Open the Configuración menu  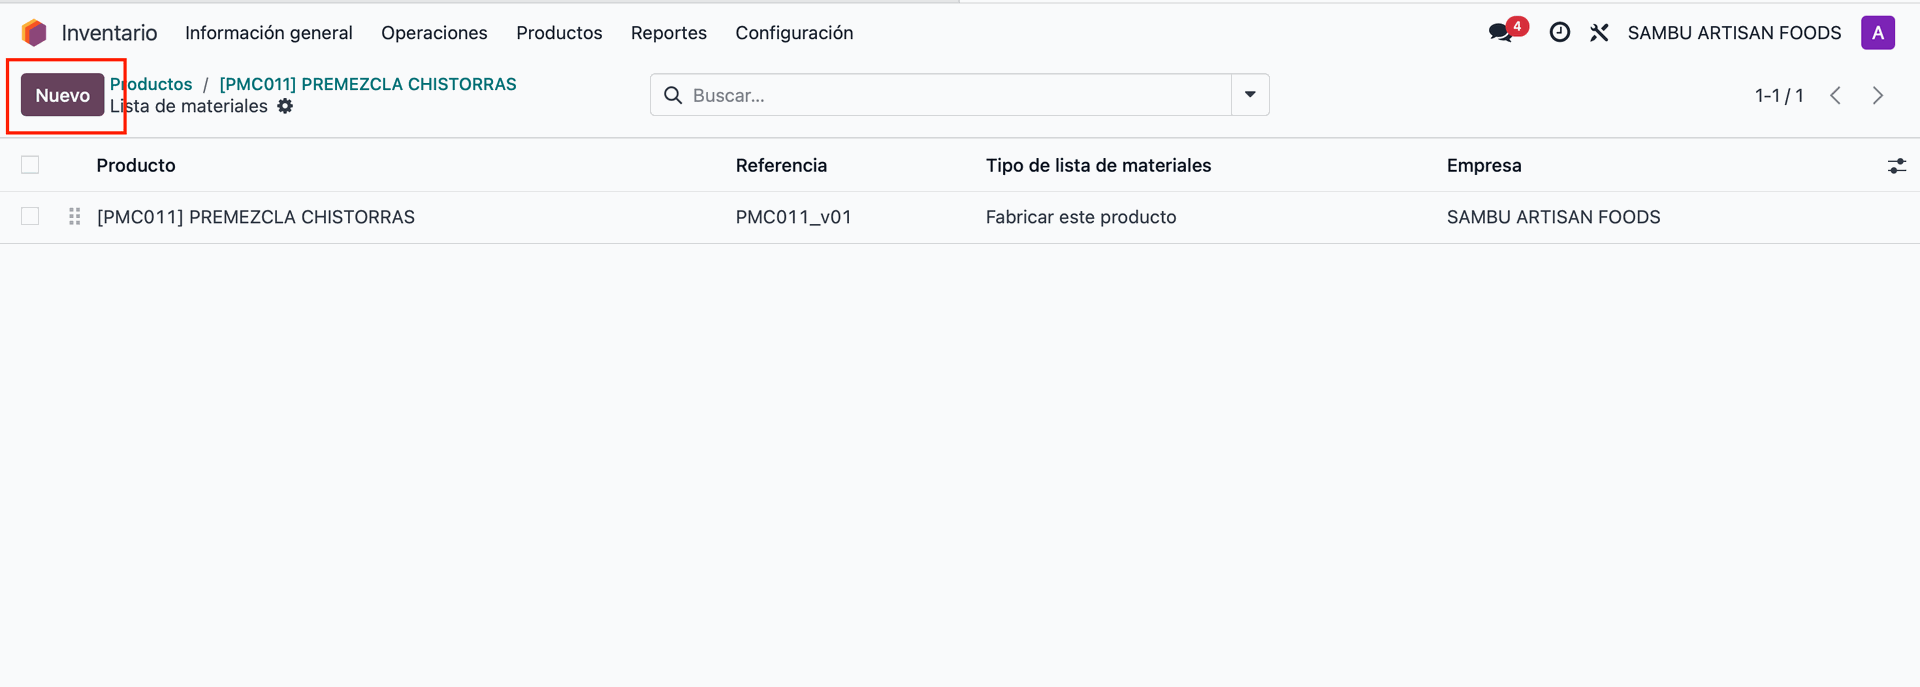click(794, 33)
